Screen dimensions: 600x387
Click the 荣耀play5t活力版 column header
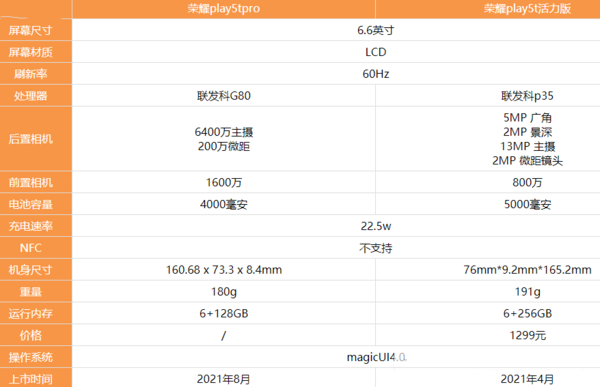coord(527,9)
